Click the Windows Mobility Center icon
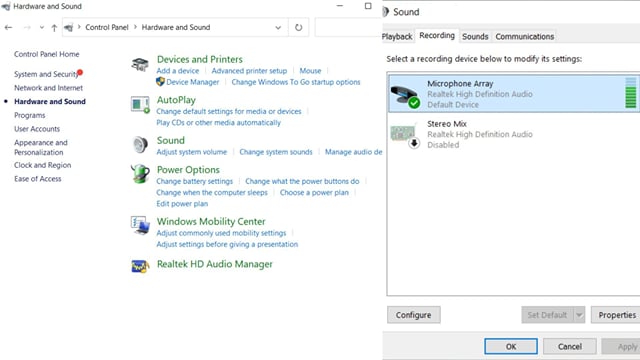This screenshot has height=360, width=640. click(x=140, y=225)
